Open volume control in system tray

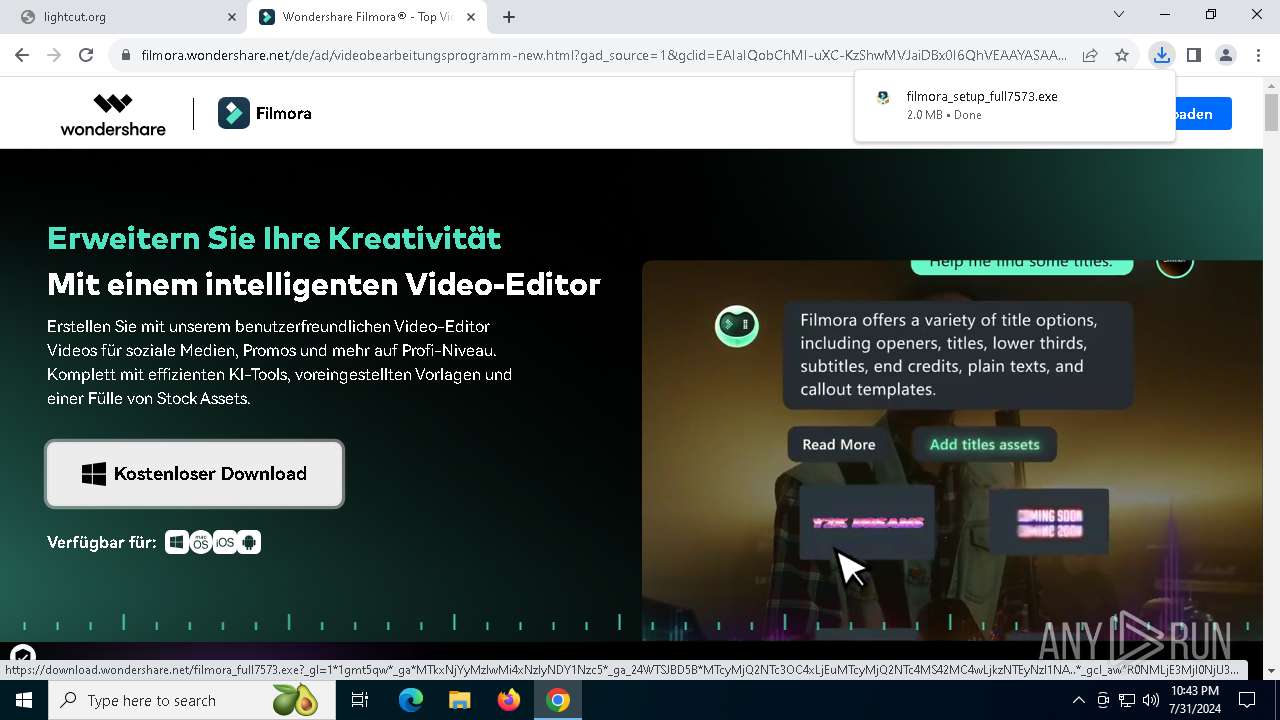(1151, 700)
